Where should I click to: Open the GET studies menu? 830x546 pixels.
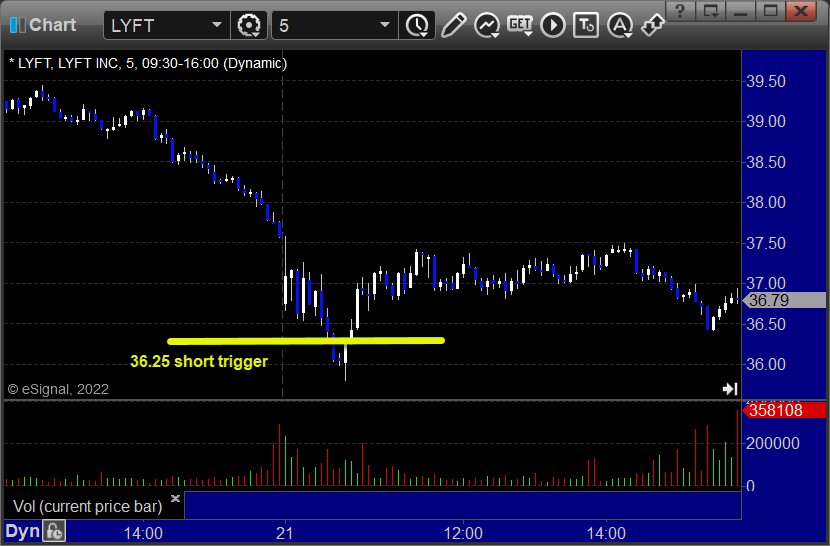520,25
